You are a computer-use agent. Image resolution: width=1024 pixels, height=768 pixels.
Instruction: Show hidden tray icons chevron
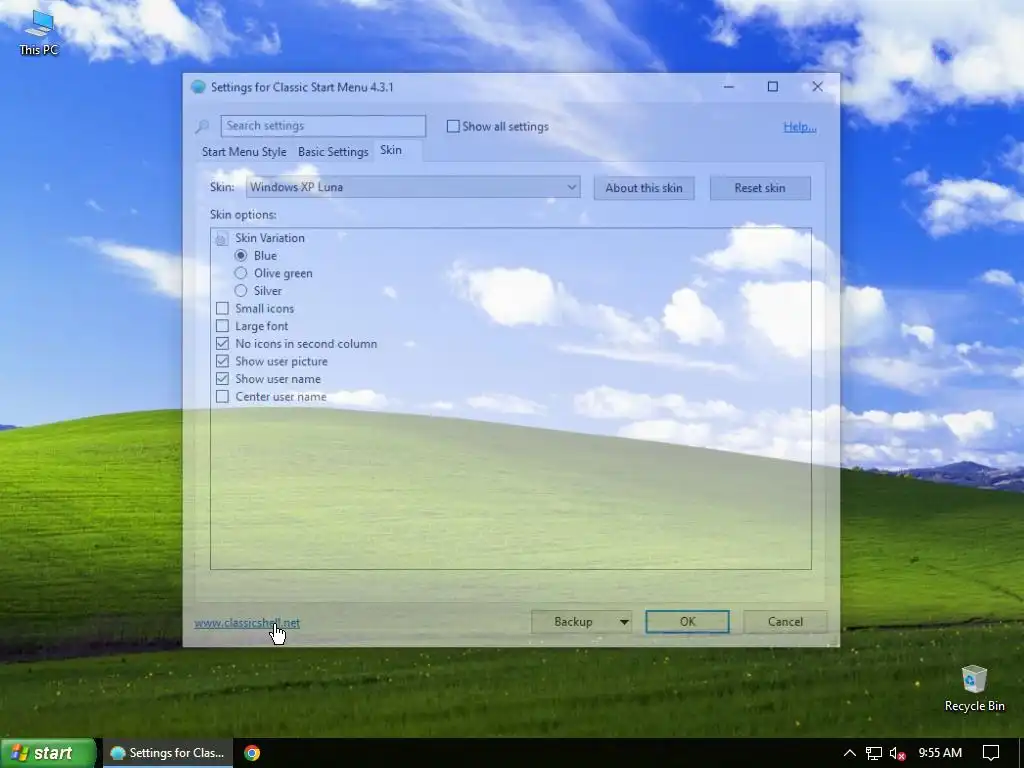(x=849, y=753)
